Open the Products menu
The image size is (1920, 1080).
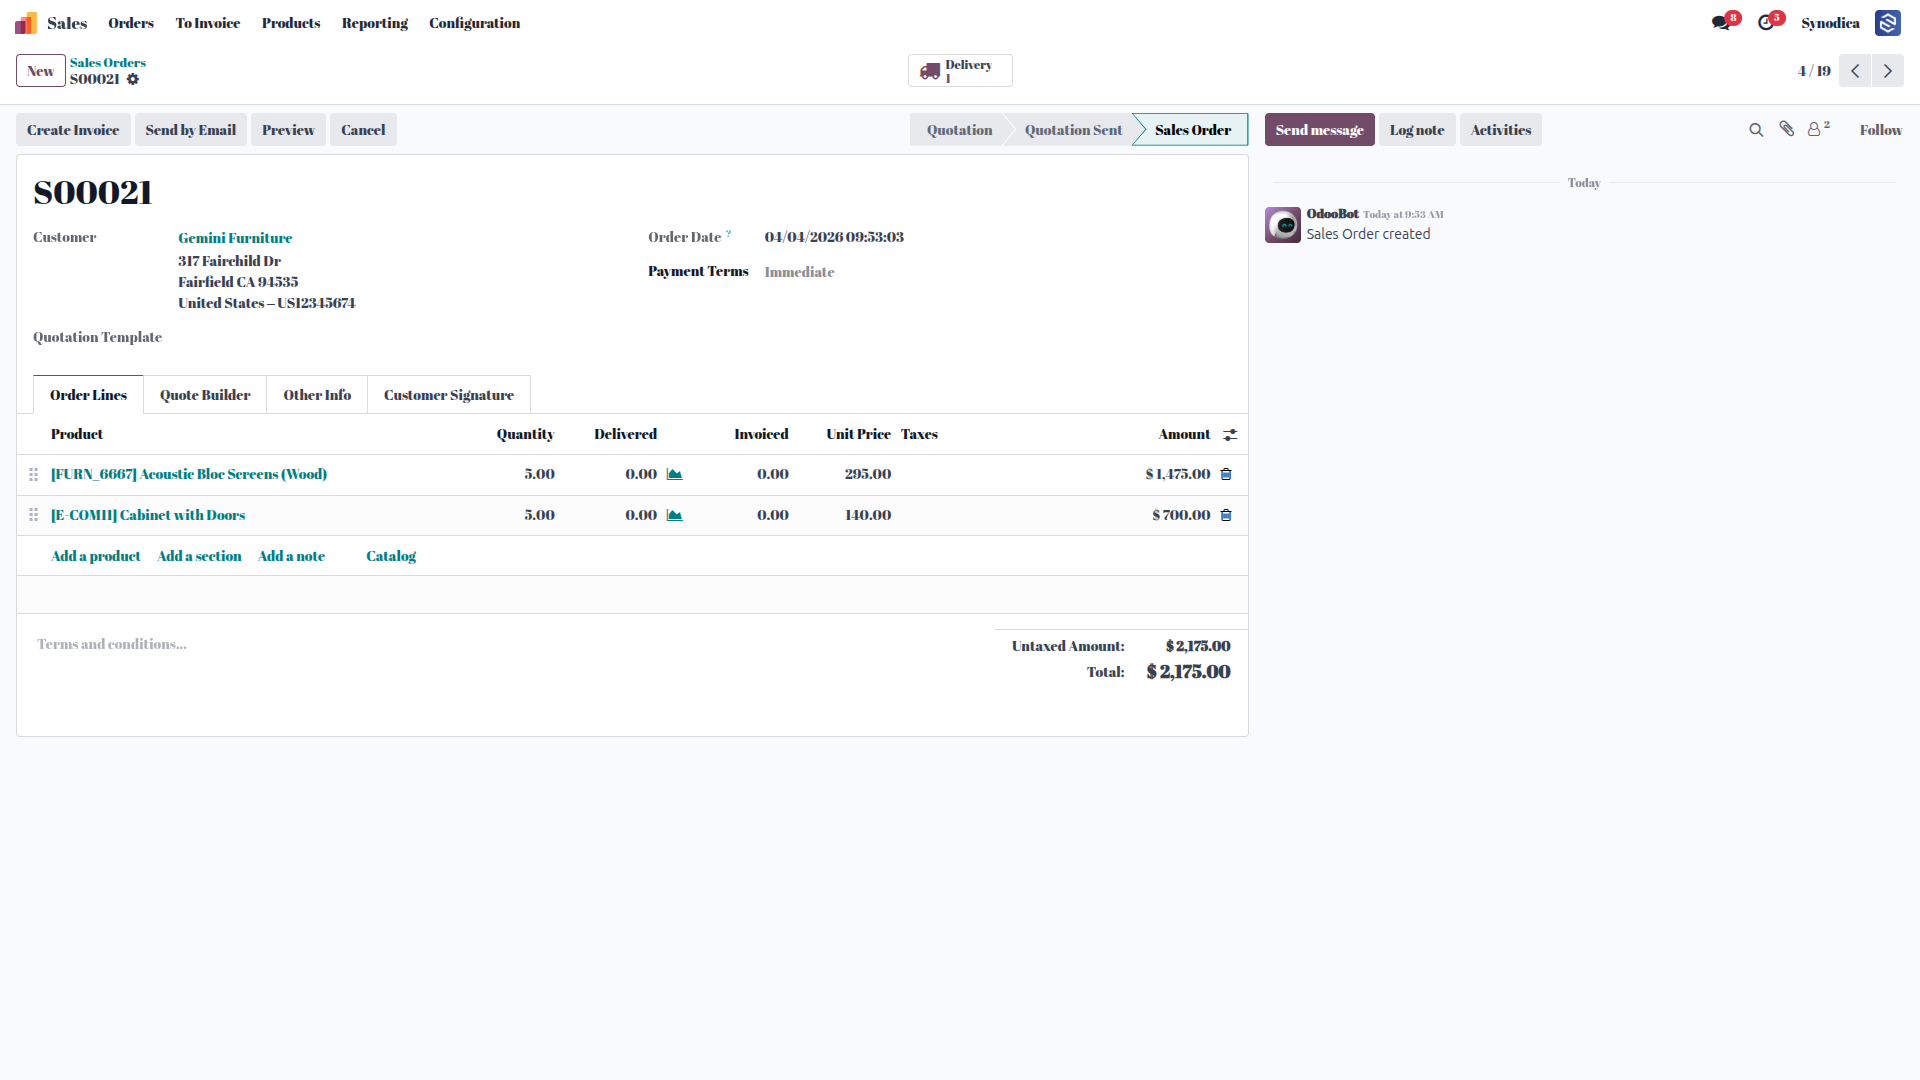pyautogui.click(x=291, y=23)
